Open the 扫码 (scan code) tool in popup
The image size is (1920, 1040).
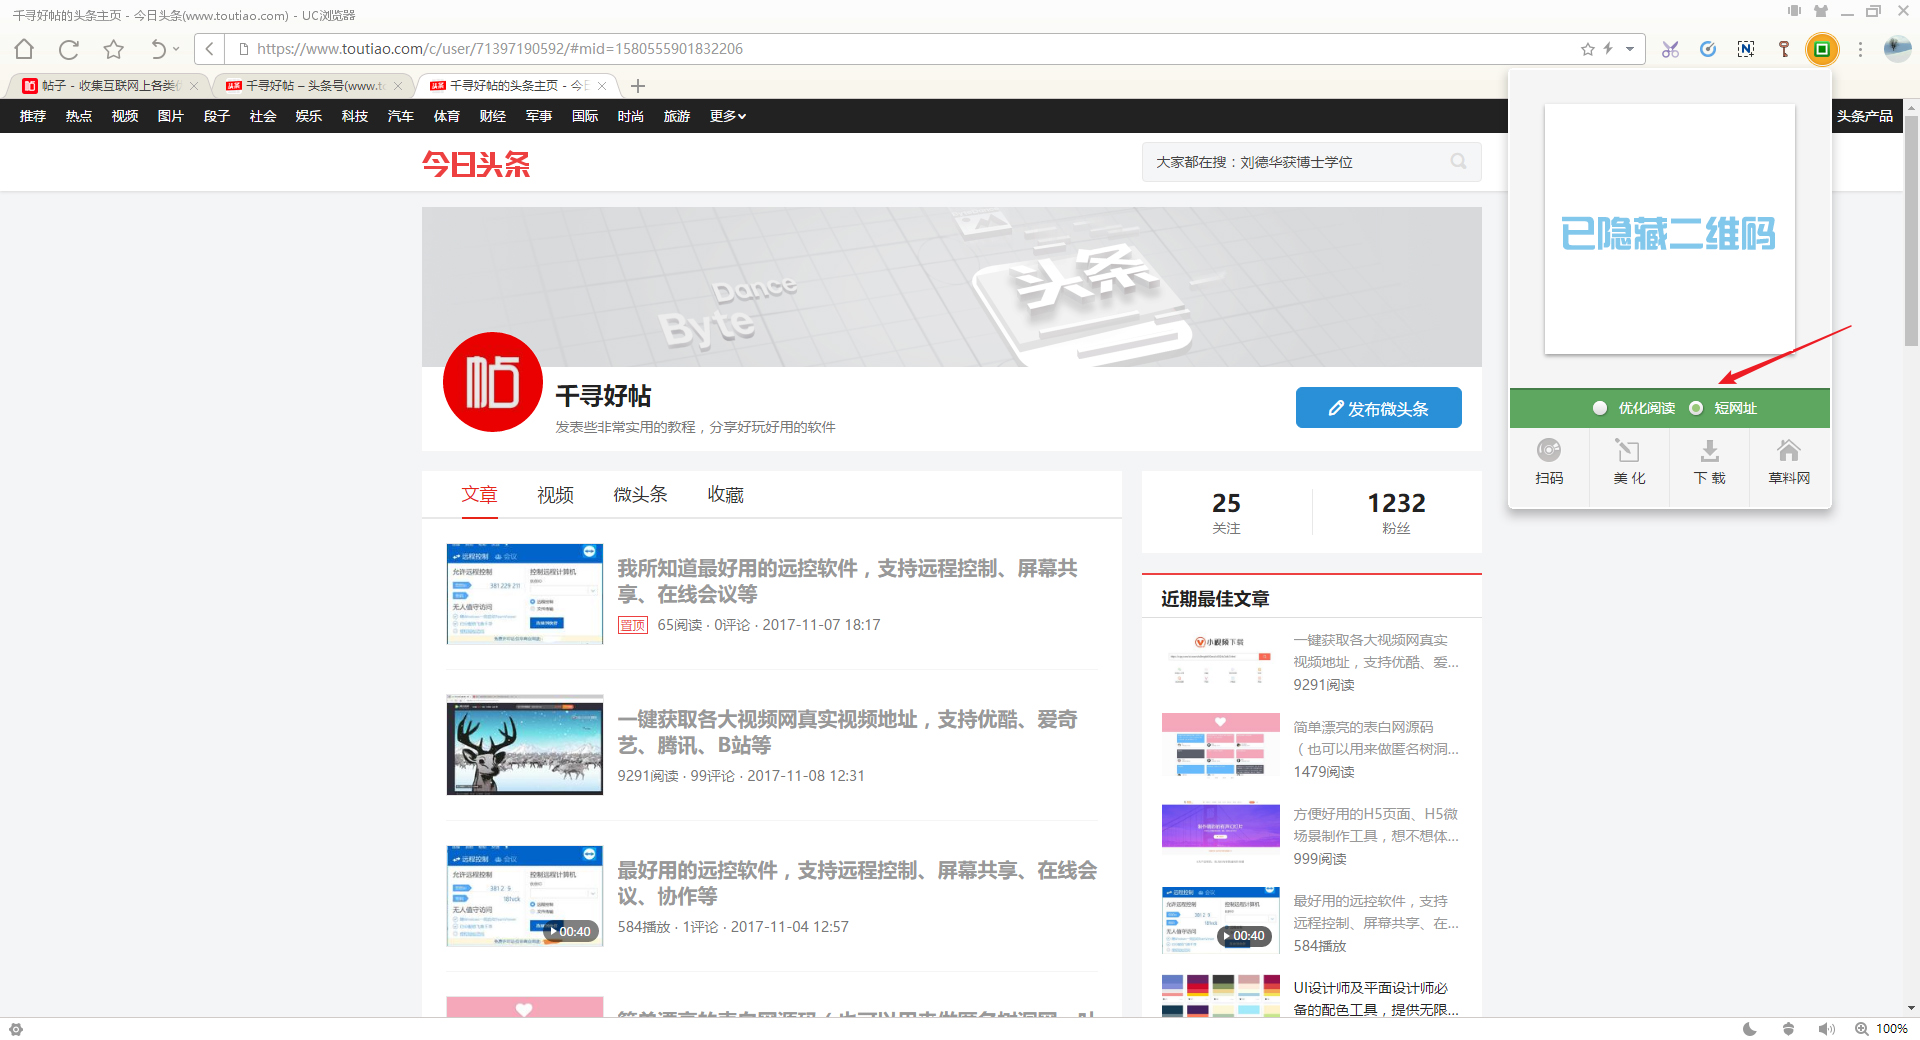(x=1549, y=462)
